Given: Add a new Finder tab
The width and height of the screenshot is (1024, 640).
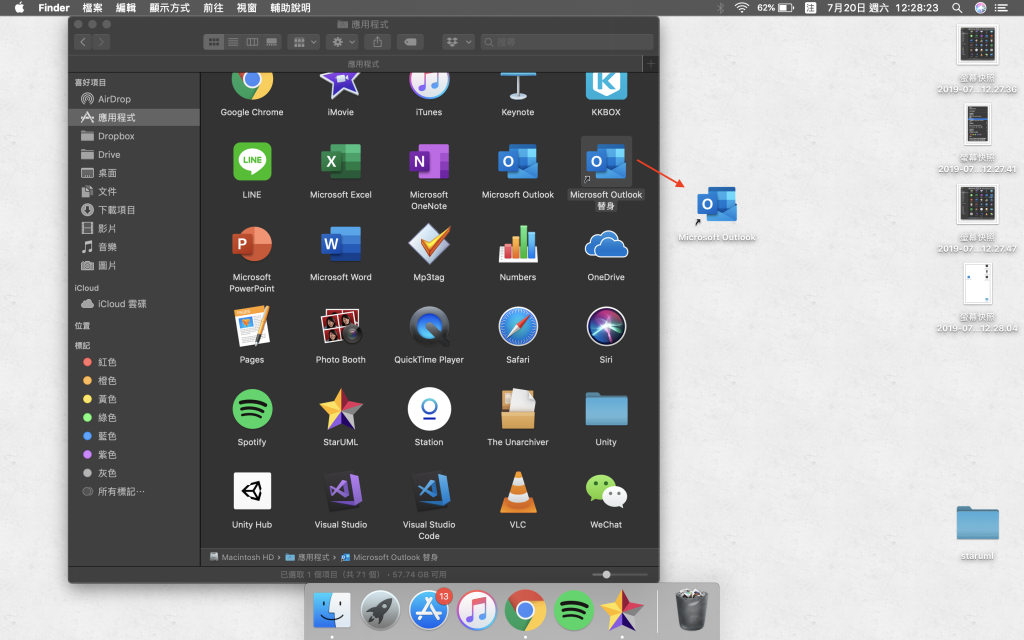Looking at the screenshot, I should pyautogui.click(x=650, y=63).
